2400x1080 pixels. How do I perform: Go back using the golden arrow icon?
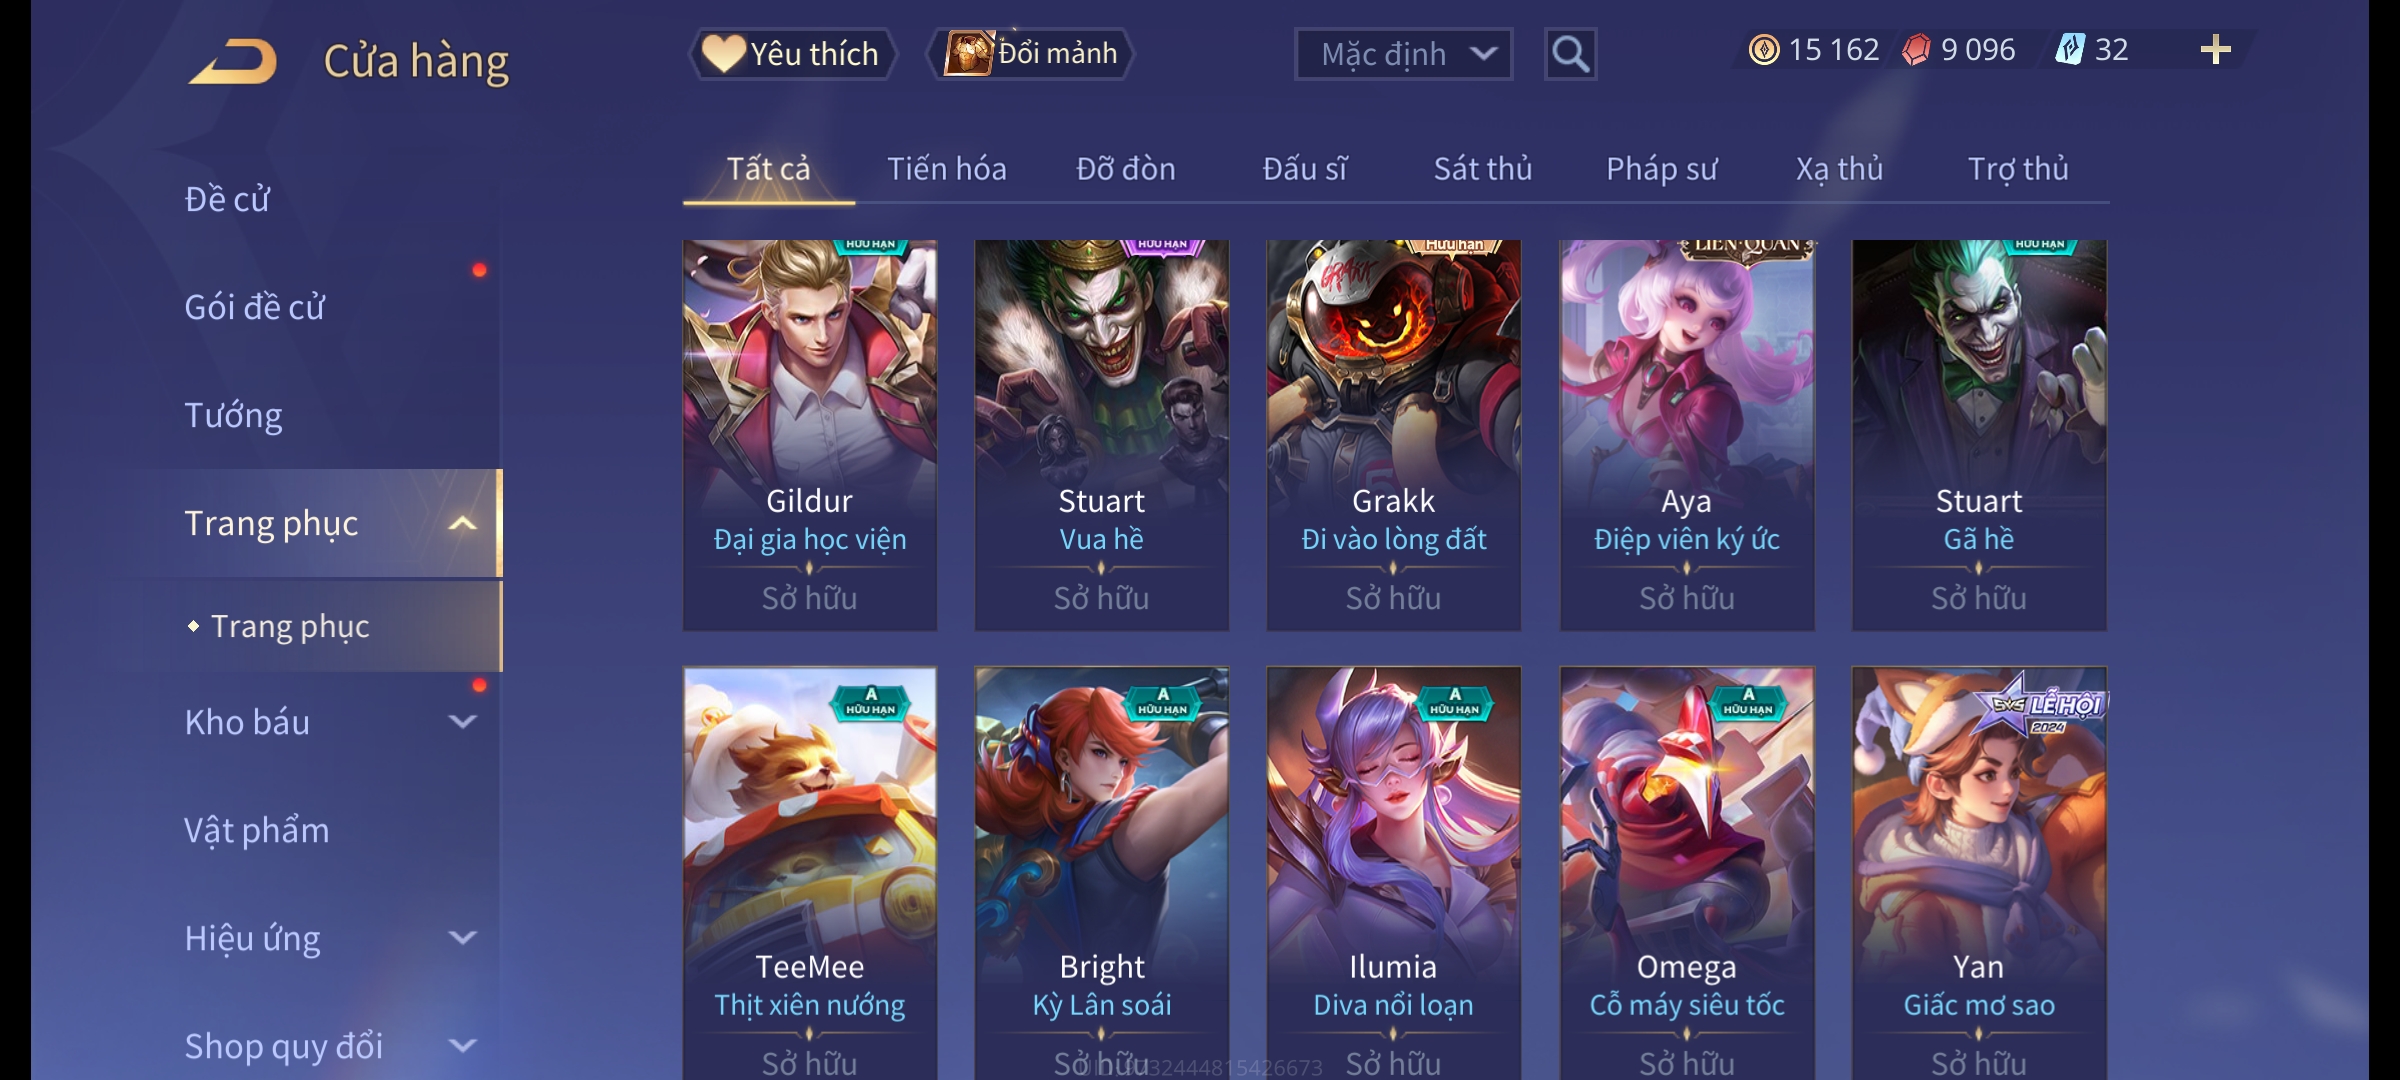(233, 61)
